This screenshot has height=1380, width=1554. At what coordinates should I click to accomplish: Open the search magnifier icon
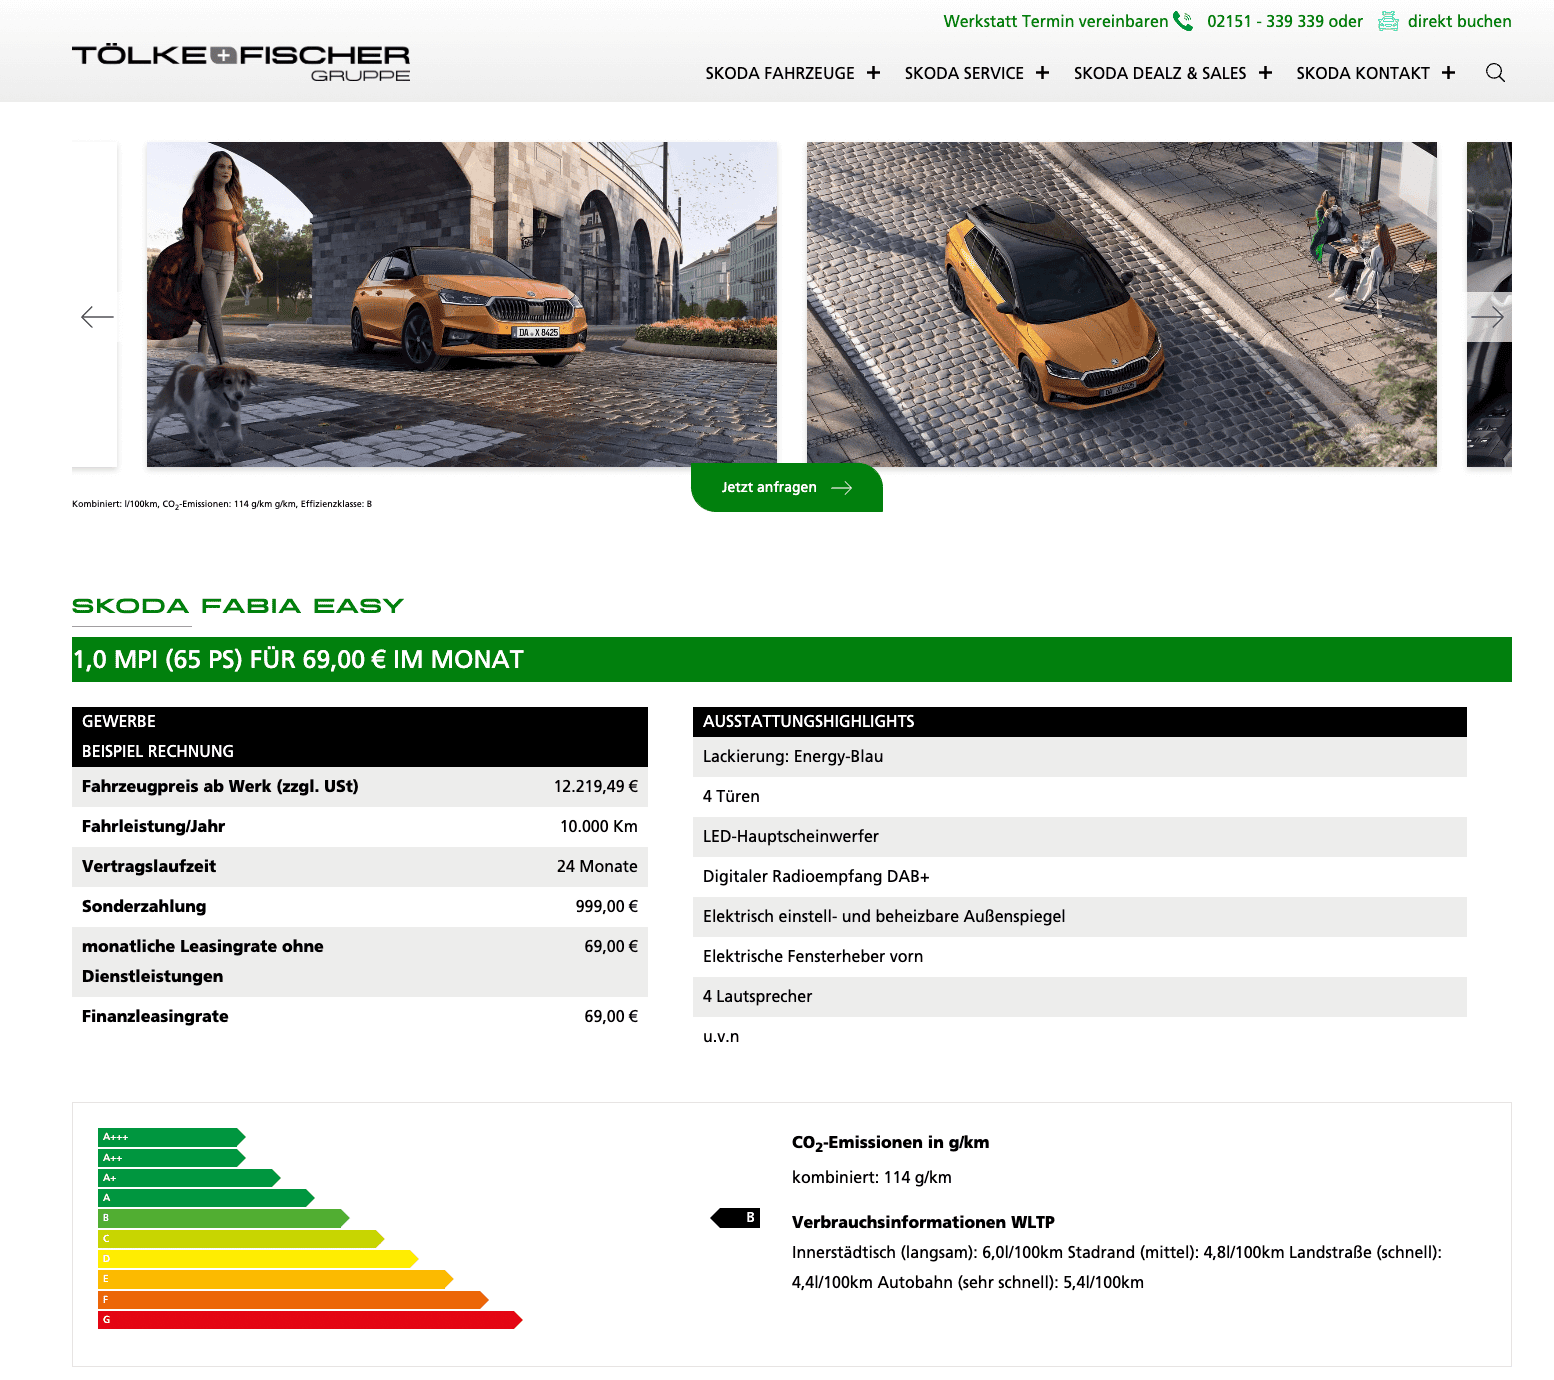coord(1495,72)
